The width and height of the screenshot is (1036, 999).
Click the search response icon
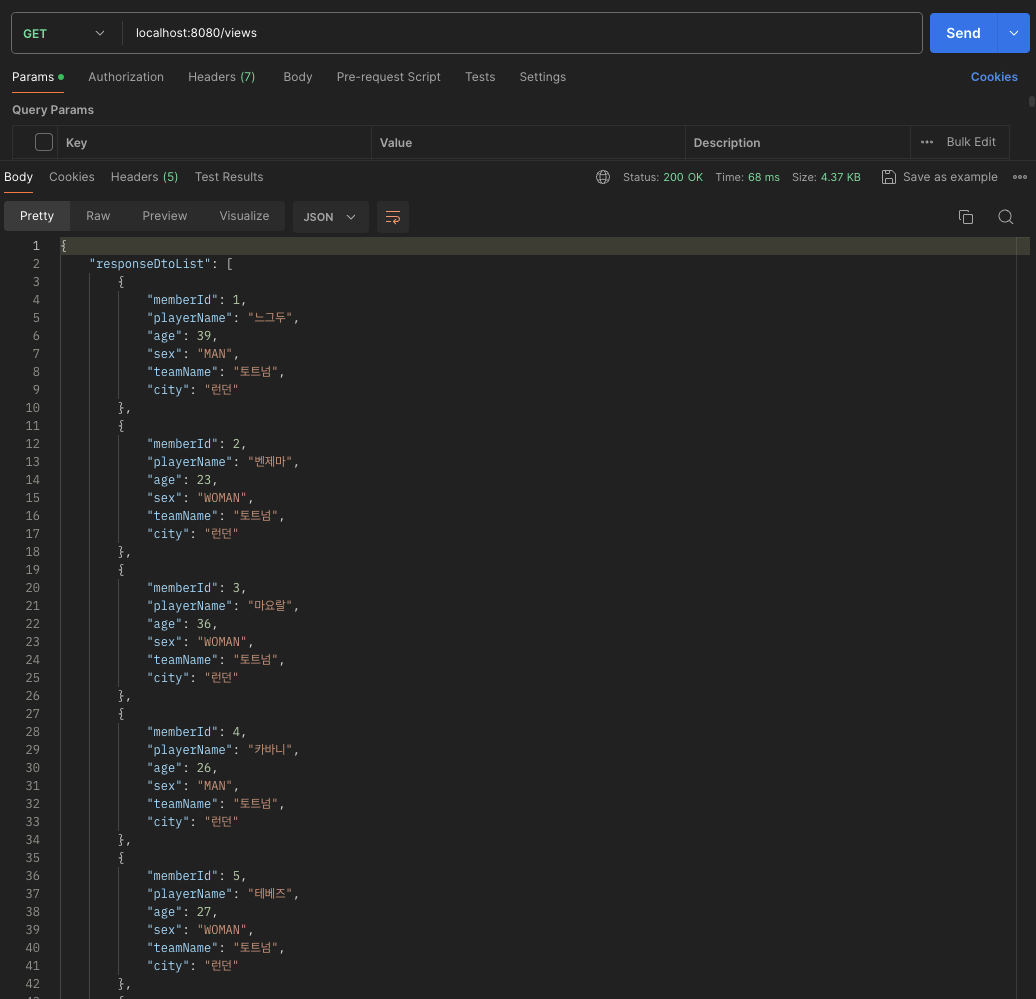click(1006, 217)
